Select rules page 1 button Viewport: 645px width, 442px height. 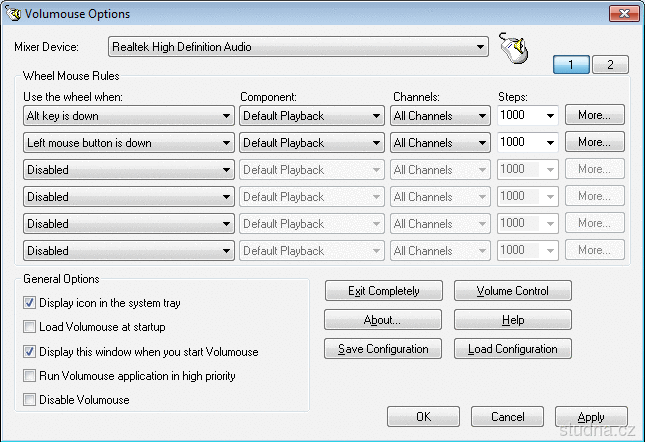pyautogui.click(x=571, y=65)
